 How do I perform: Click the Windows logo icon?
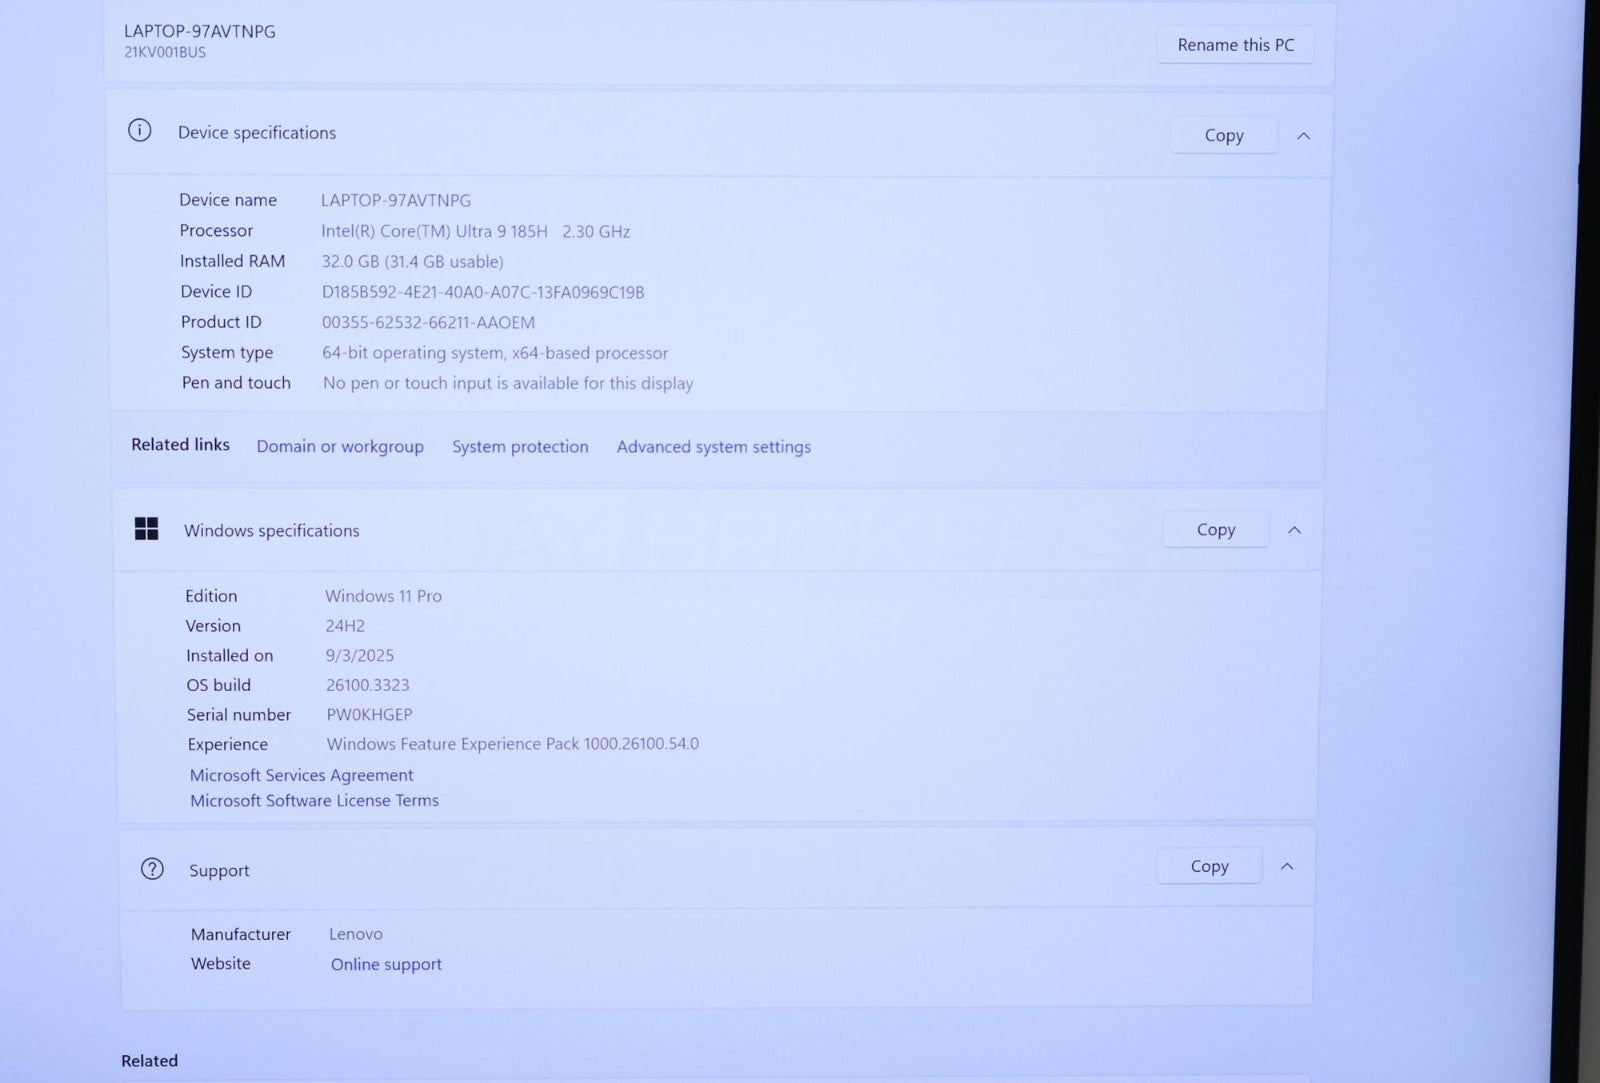tap(147, 529)
